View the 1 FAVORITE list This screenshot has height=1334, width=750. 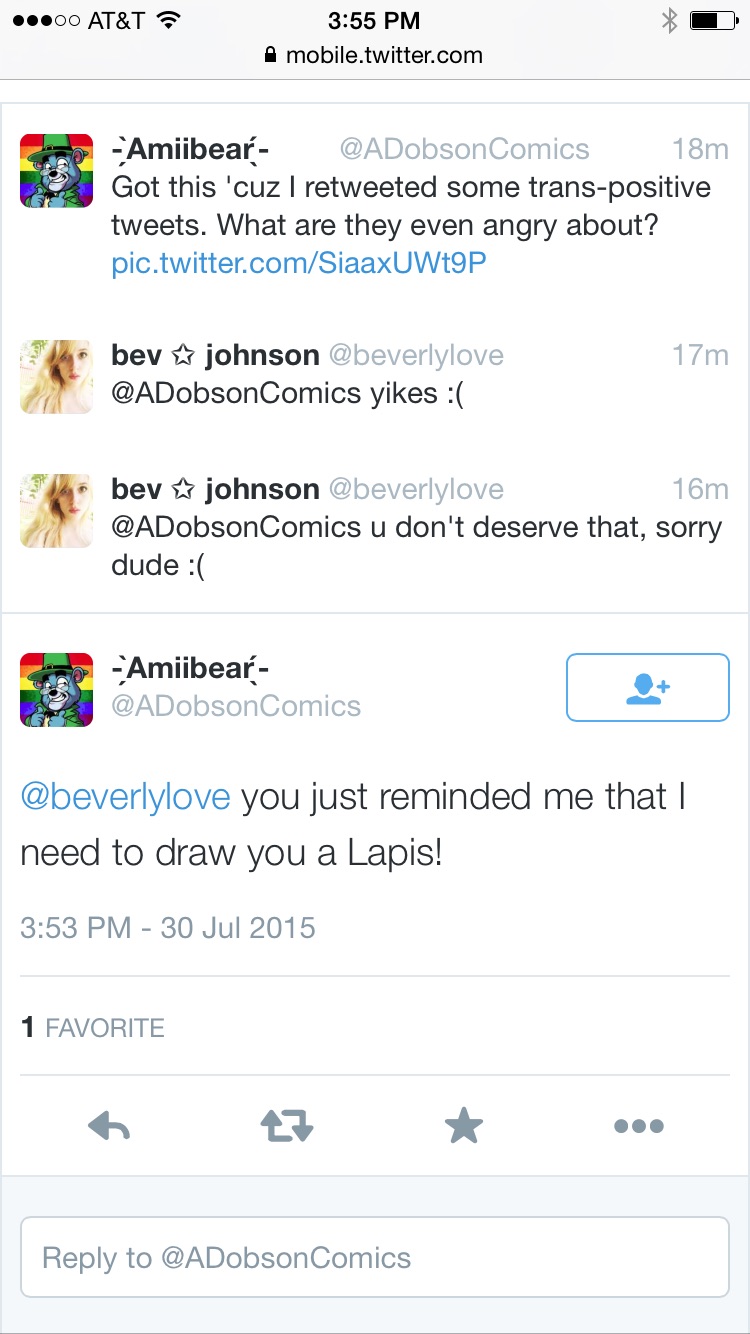coord(93,1027)
